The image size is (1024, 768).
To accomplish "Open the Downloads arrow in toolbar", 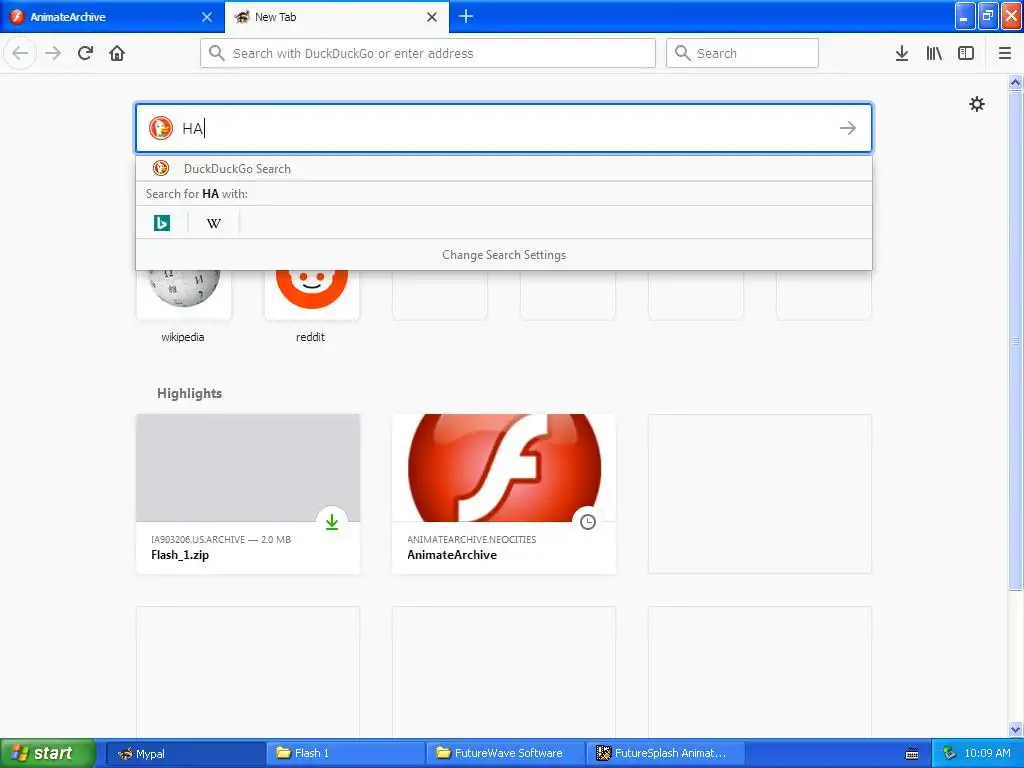I will pos(902,53).
